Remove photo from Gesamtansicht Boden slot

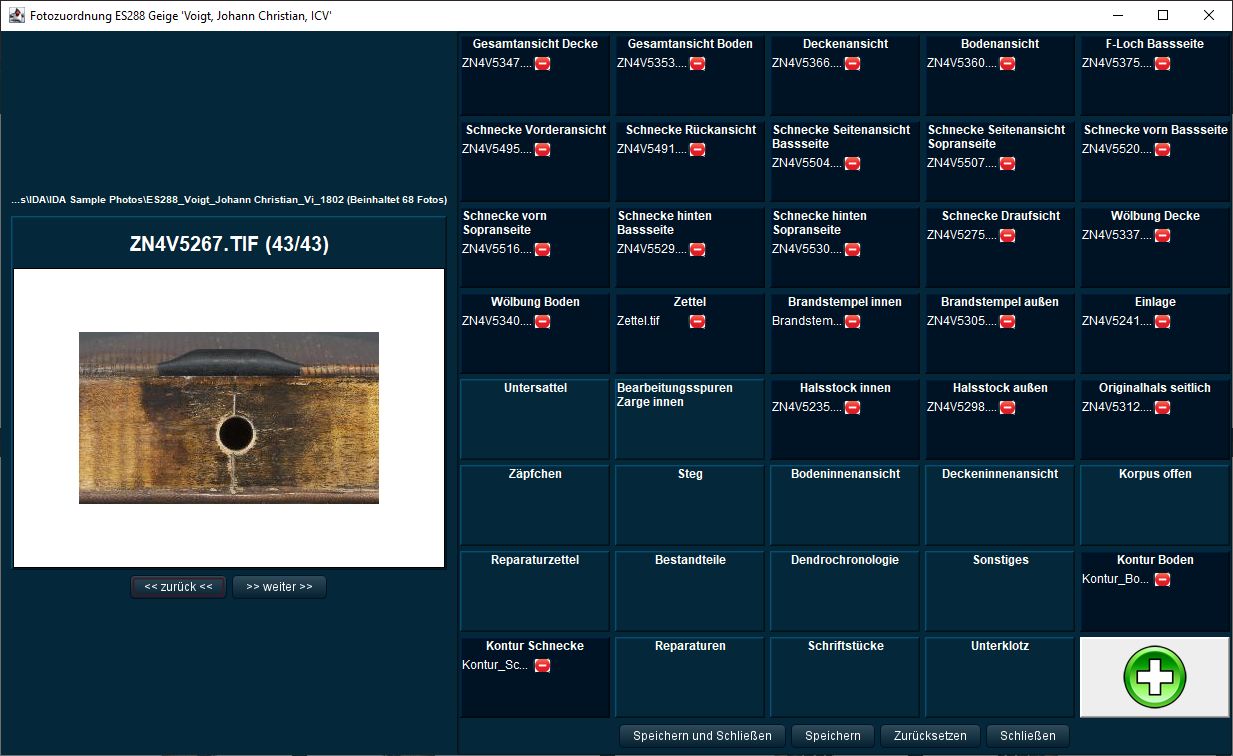[x=697, y=64]
